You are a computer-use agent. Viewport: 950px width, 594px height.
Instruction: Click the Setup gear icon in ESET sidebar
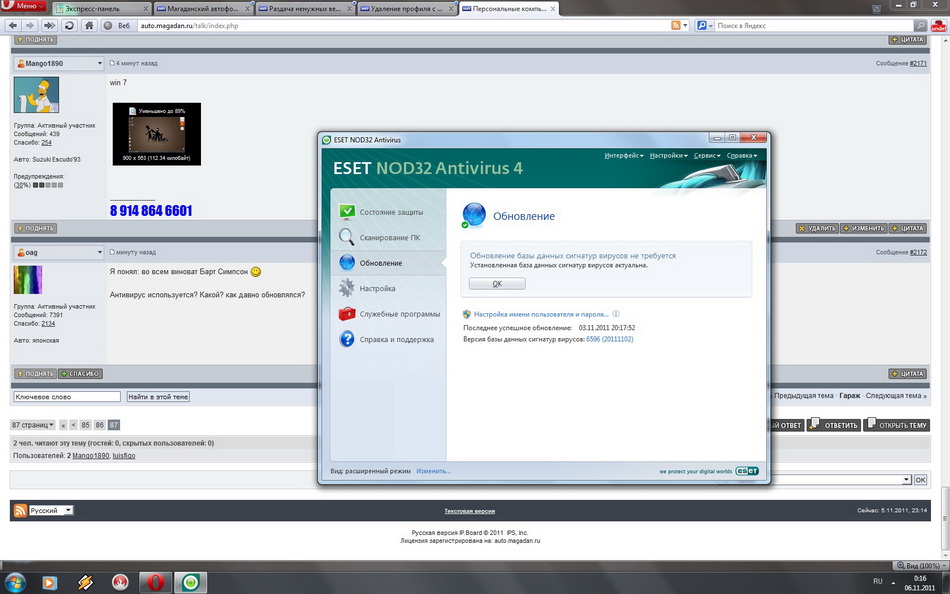click(347, 289)
